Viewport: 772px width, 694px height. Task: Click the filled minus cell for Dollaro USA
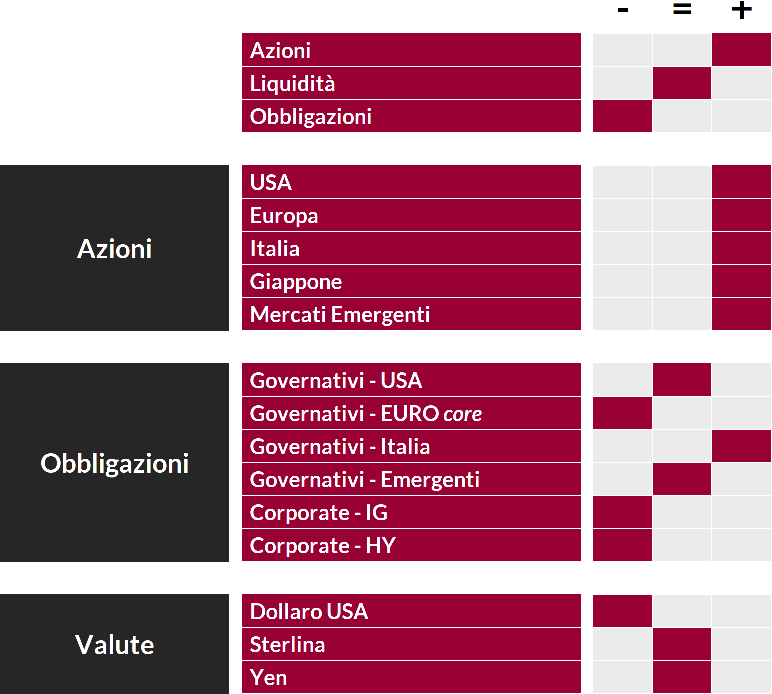click(x=622, y=611)
